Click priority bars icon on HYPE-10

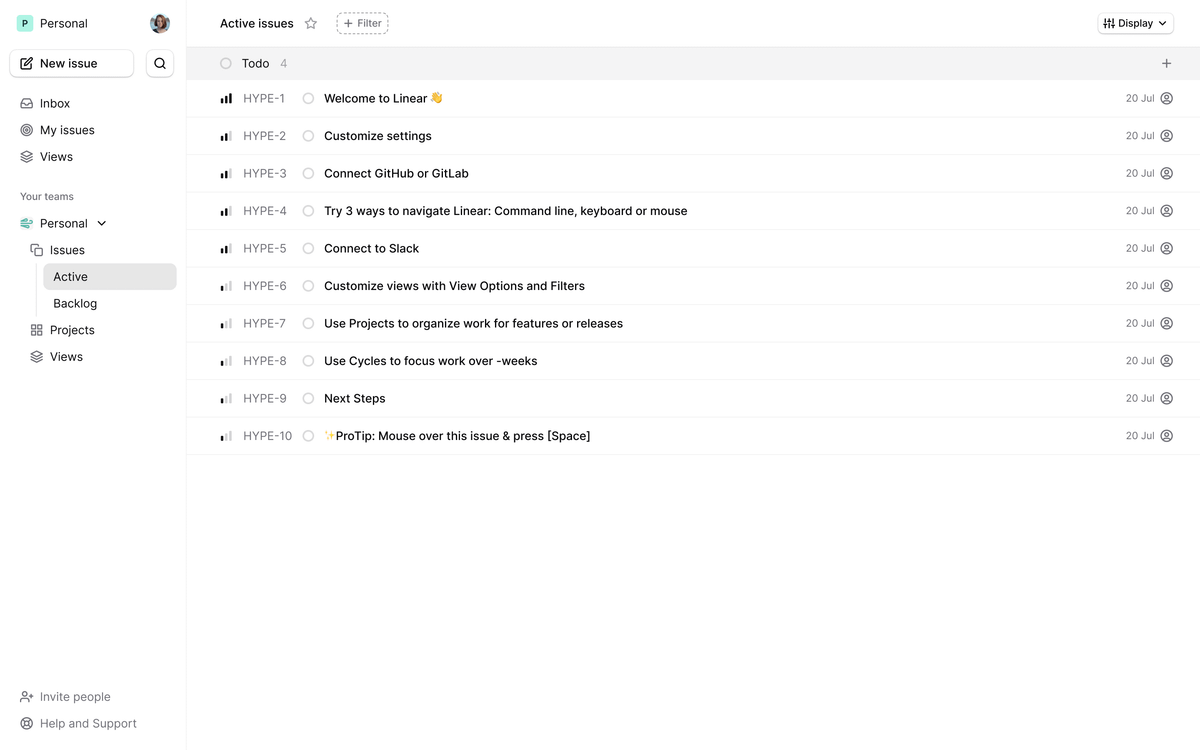pyautogui.click(x=226, y=436)
